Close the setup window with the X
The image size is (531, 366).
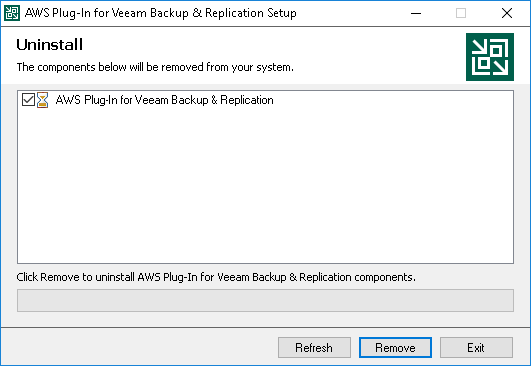507,13
